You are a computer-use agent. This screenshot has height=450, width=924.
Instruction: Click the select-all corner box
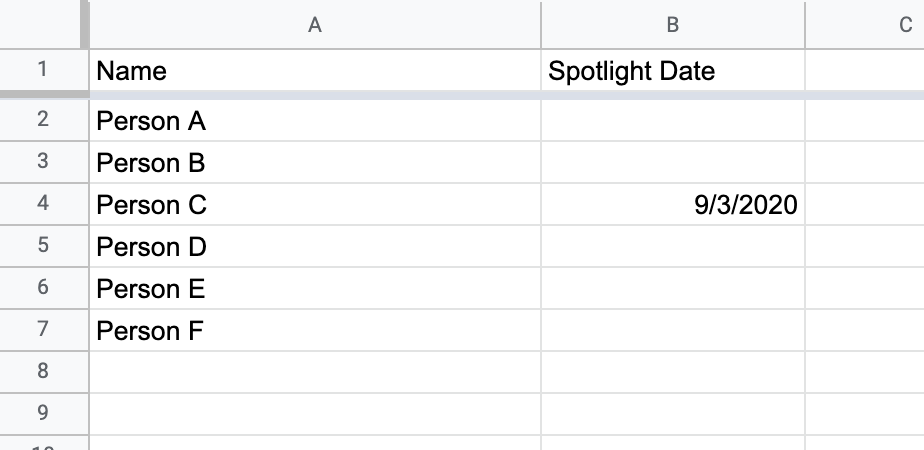point(41,25)
